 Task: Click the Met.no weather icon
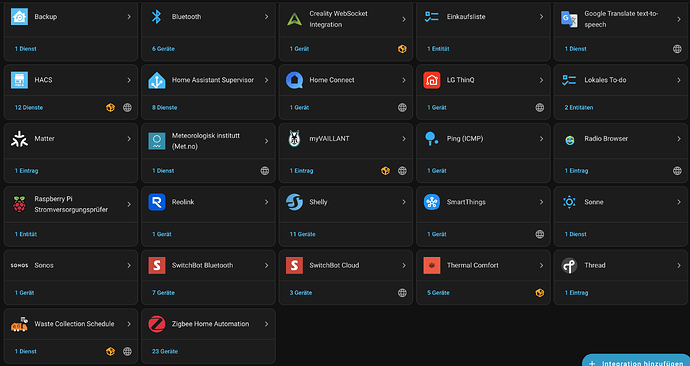(157, 141)
